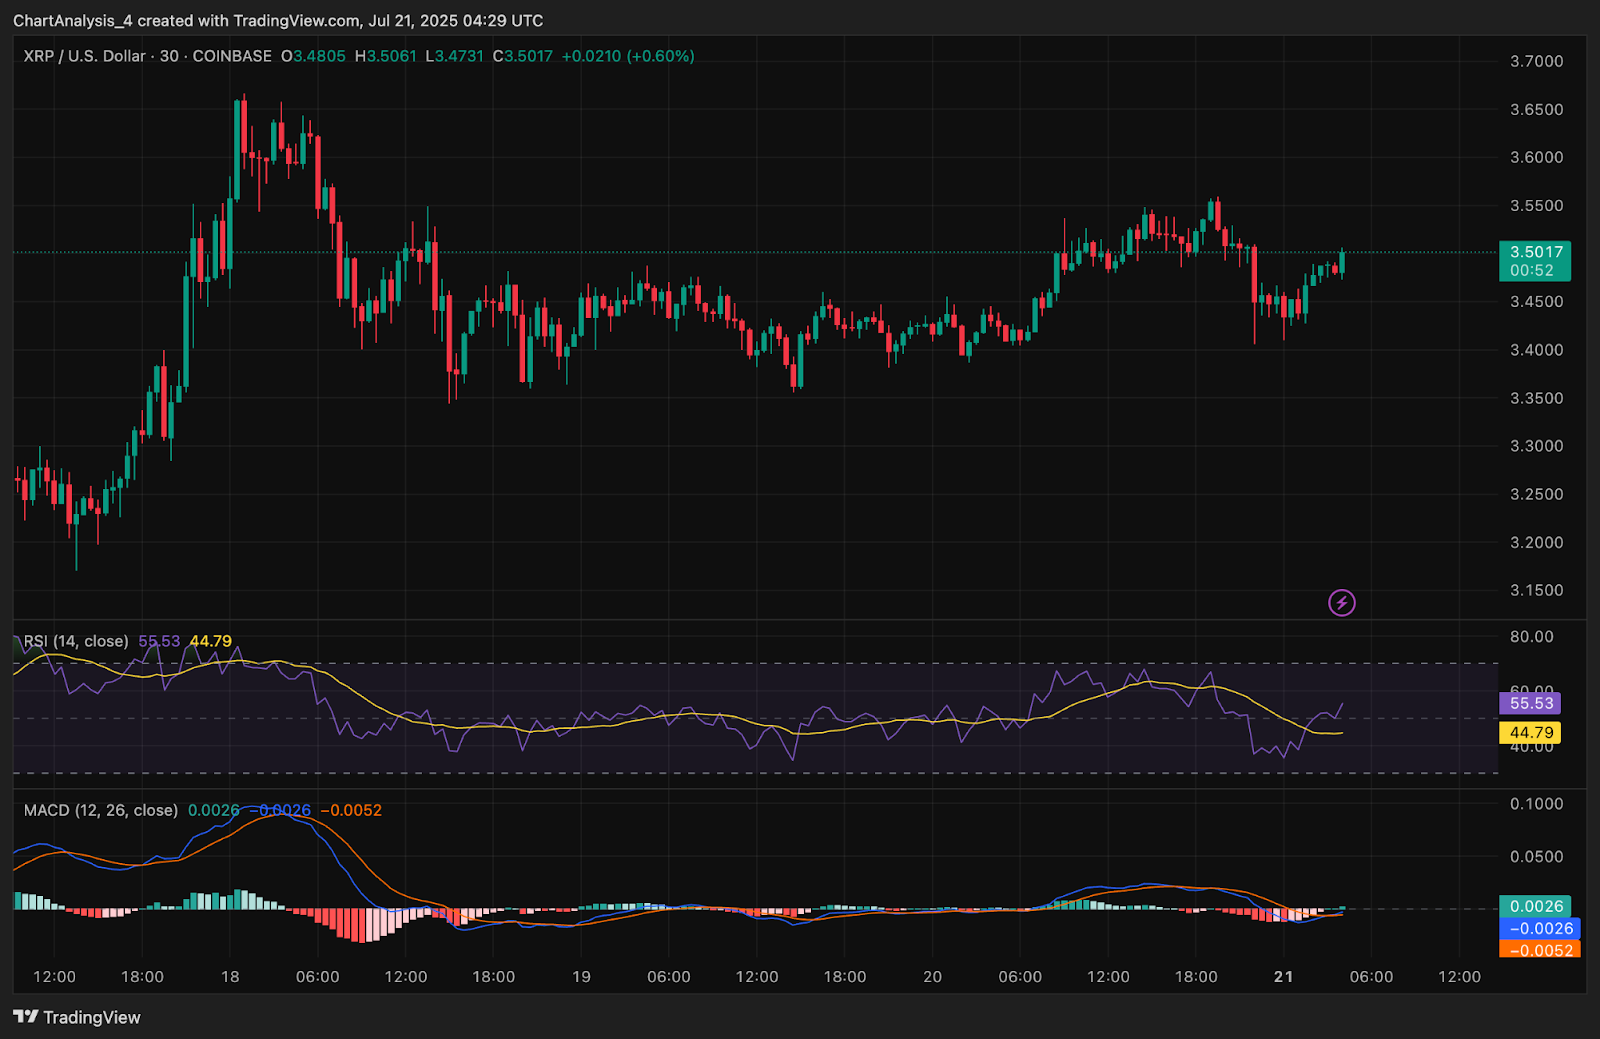
Task: Click the TradingView logo icon
Action: tap(26, 1017)
